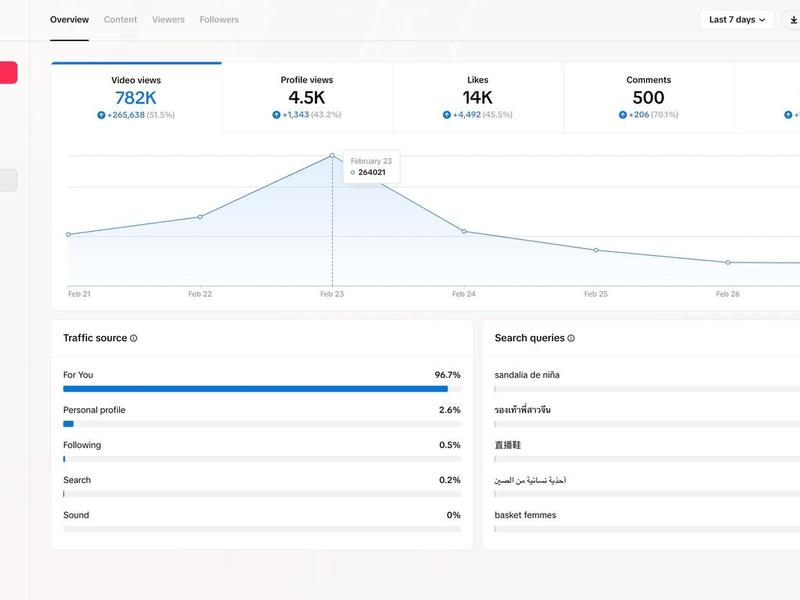Click the 2.6% Personal profile percentage
The width and height of the screenshot is (800, 600).
tap(449, 410)
